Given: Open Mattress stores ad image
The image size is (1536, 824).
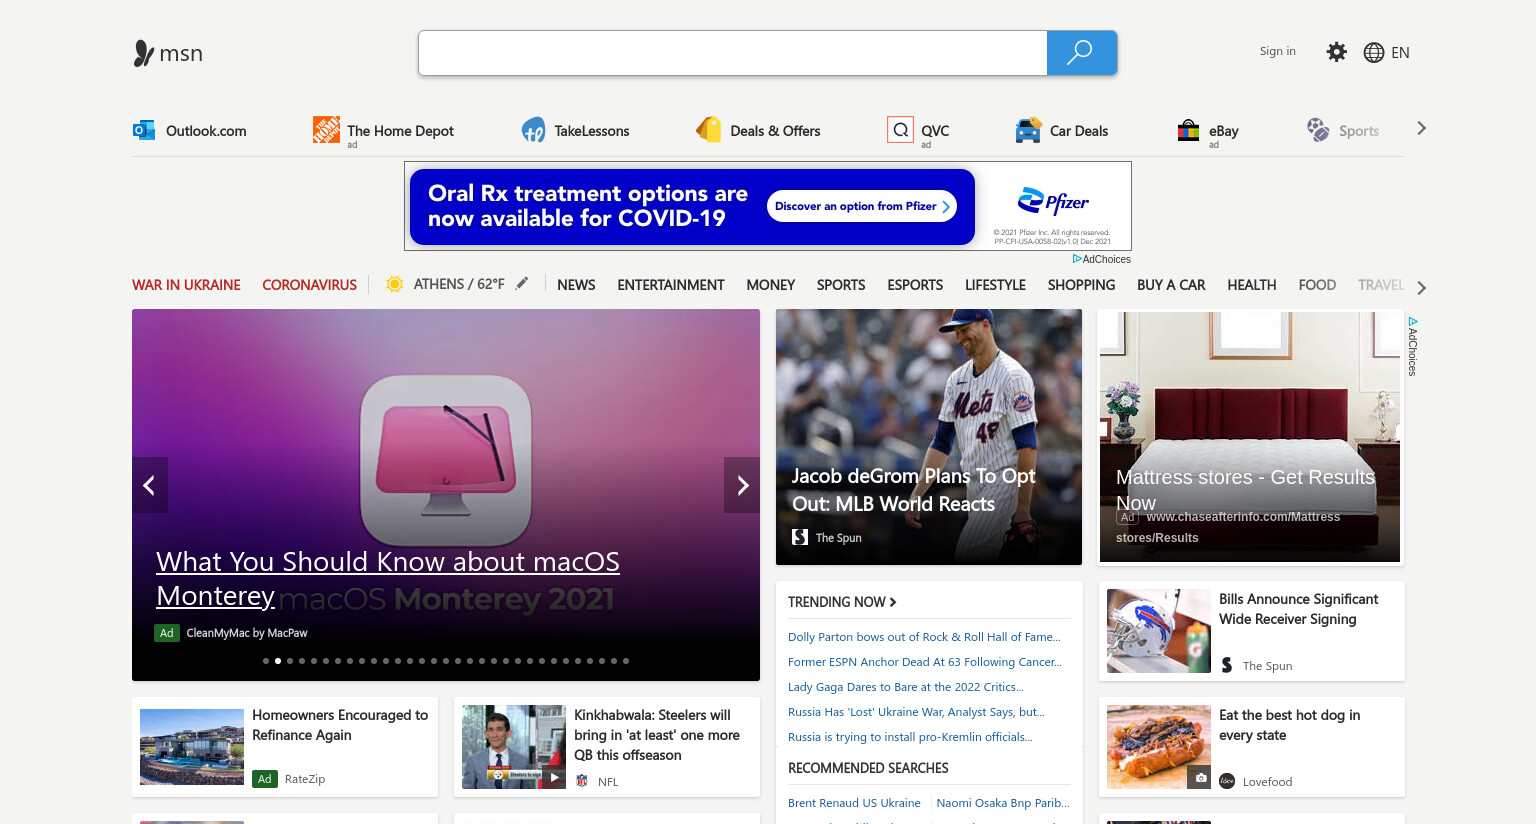Looking at the screenshot, I should click(1250, 437).
